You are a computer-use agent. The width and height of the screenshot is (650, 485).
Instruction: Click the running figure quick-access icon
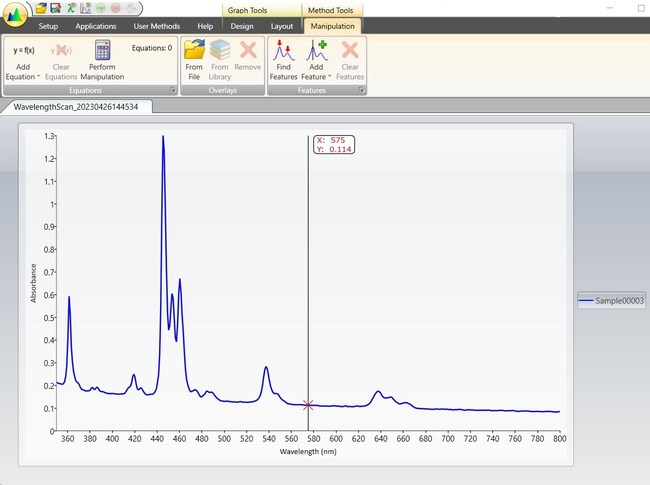(71, 8)
